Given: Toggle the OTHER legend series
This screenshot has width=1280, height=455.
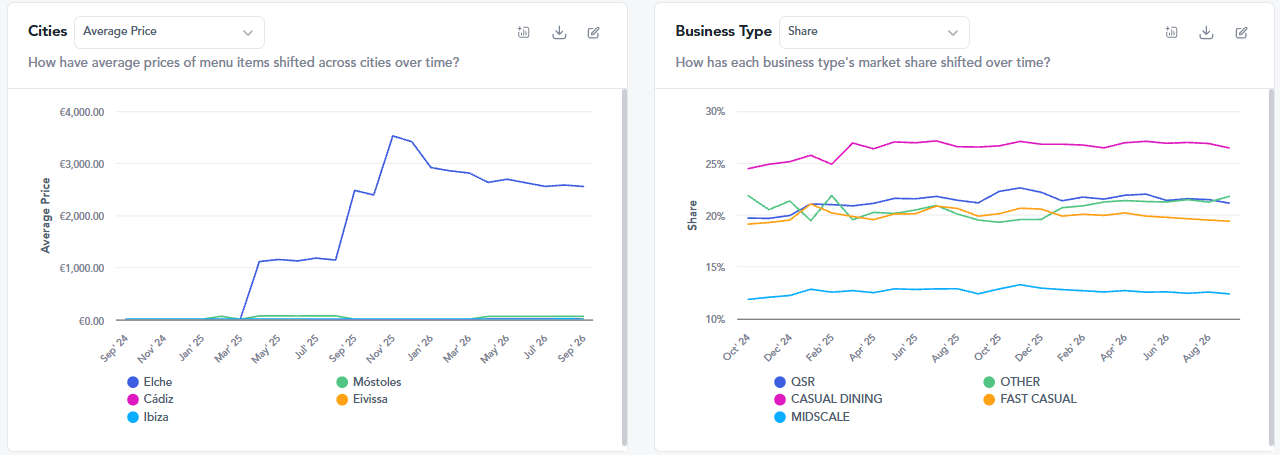Looking at the screenshot, I should coord(1012,382).
